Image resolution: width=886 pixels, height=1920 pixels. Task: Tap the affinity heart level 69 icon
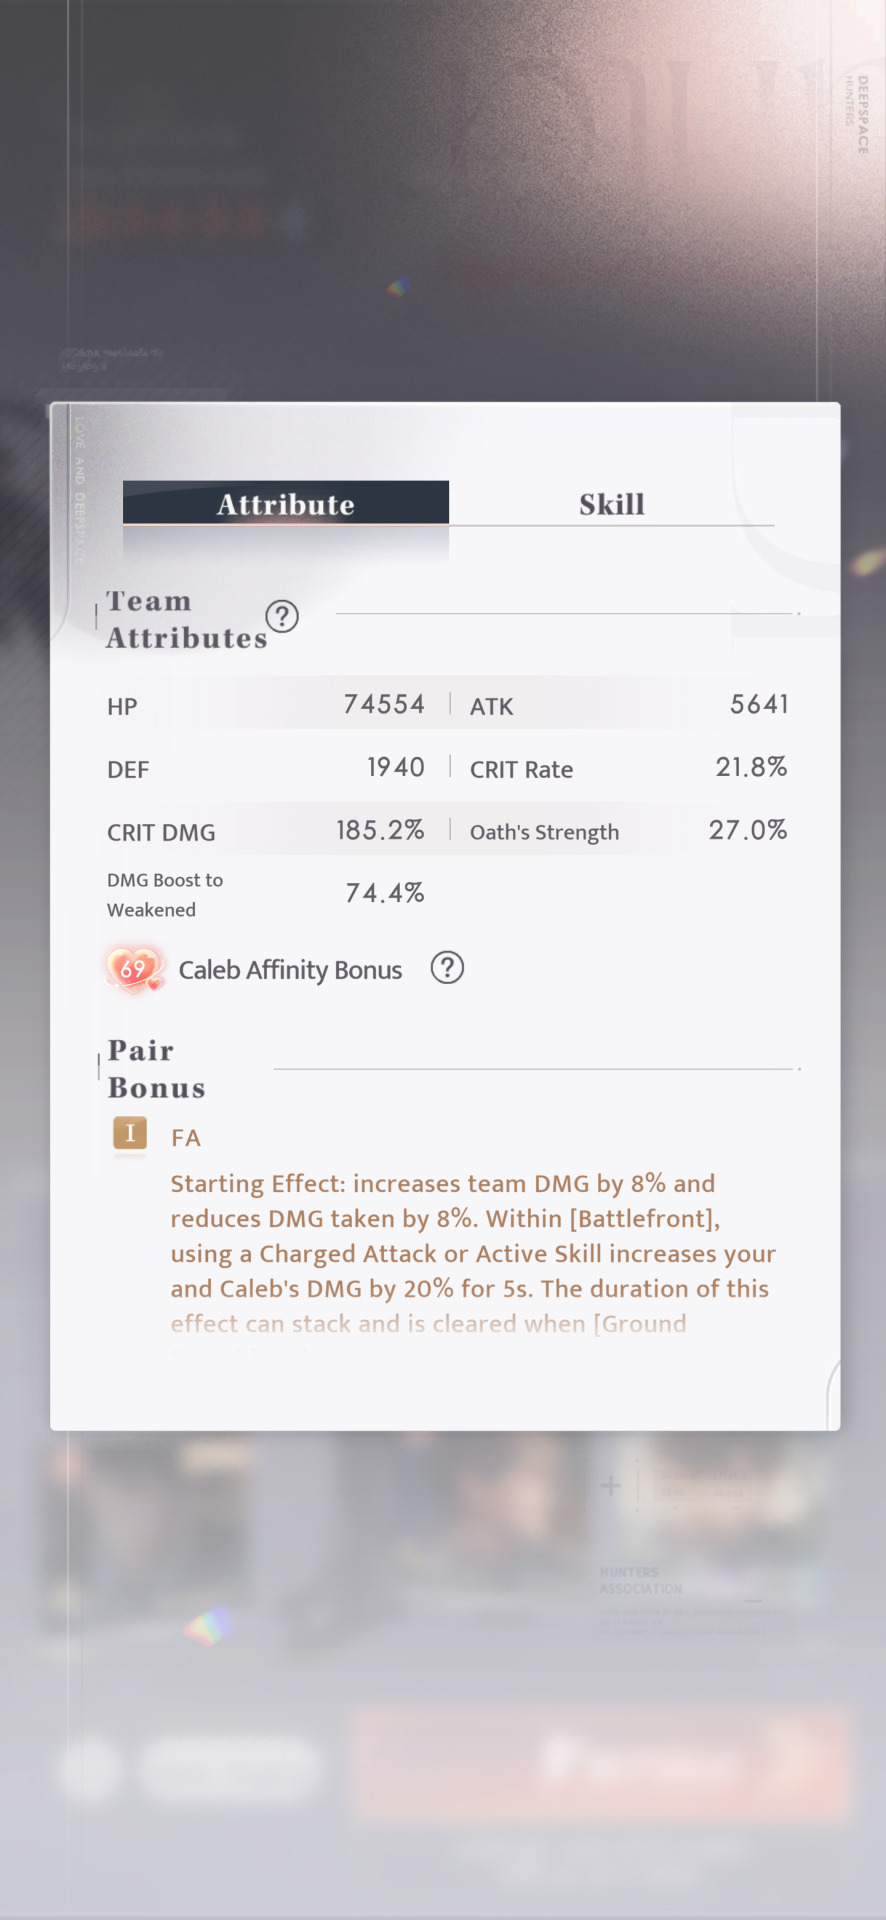click(x=134, y=969)
